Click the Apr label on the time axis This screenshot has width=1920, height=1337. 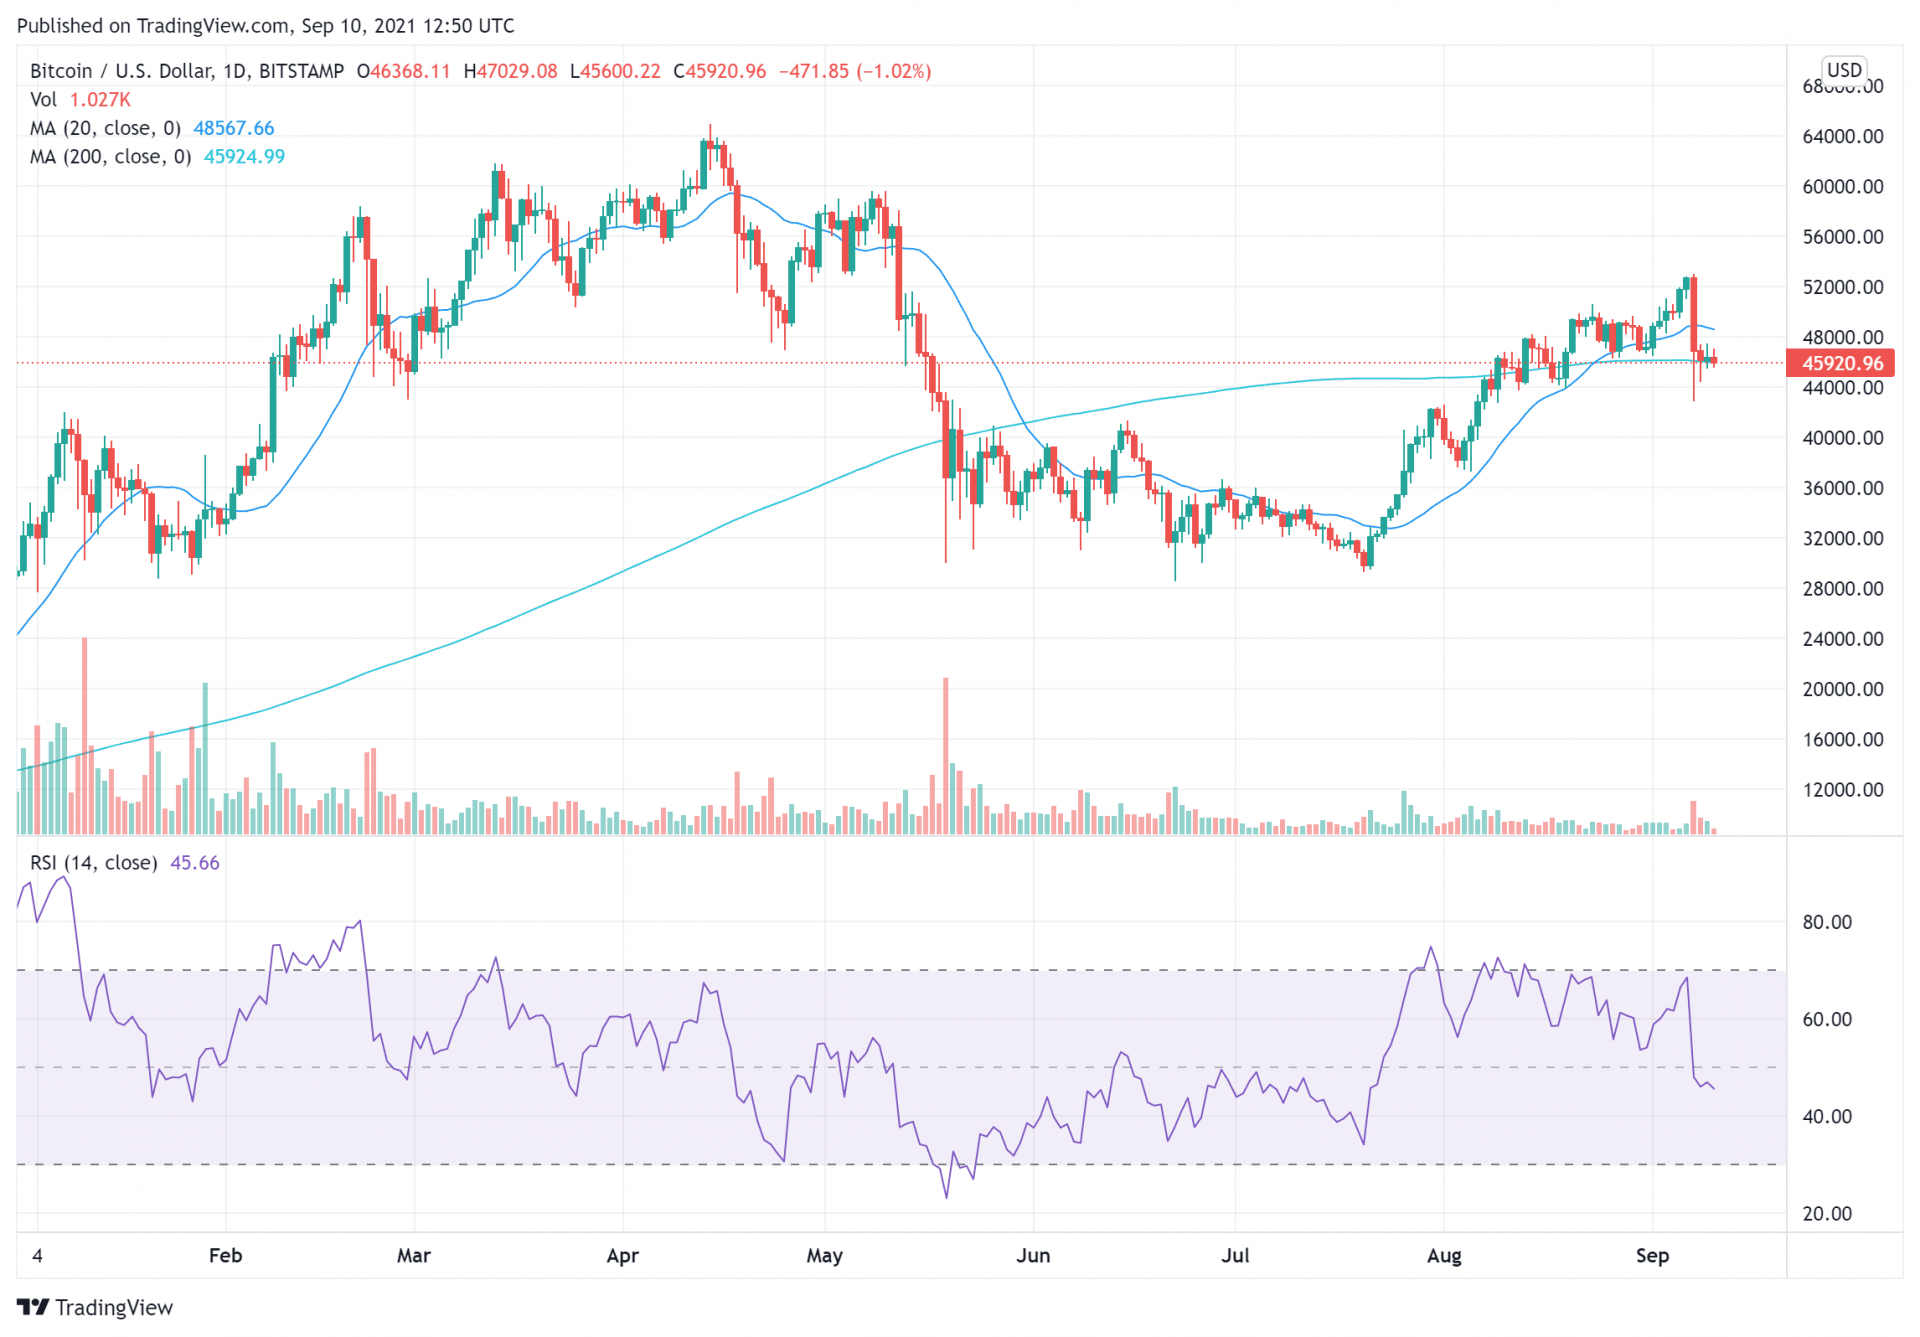pyautogui.click(x=623, y=1255)
